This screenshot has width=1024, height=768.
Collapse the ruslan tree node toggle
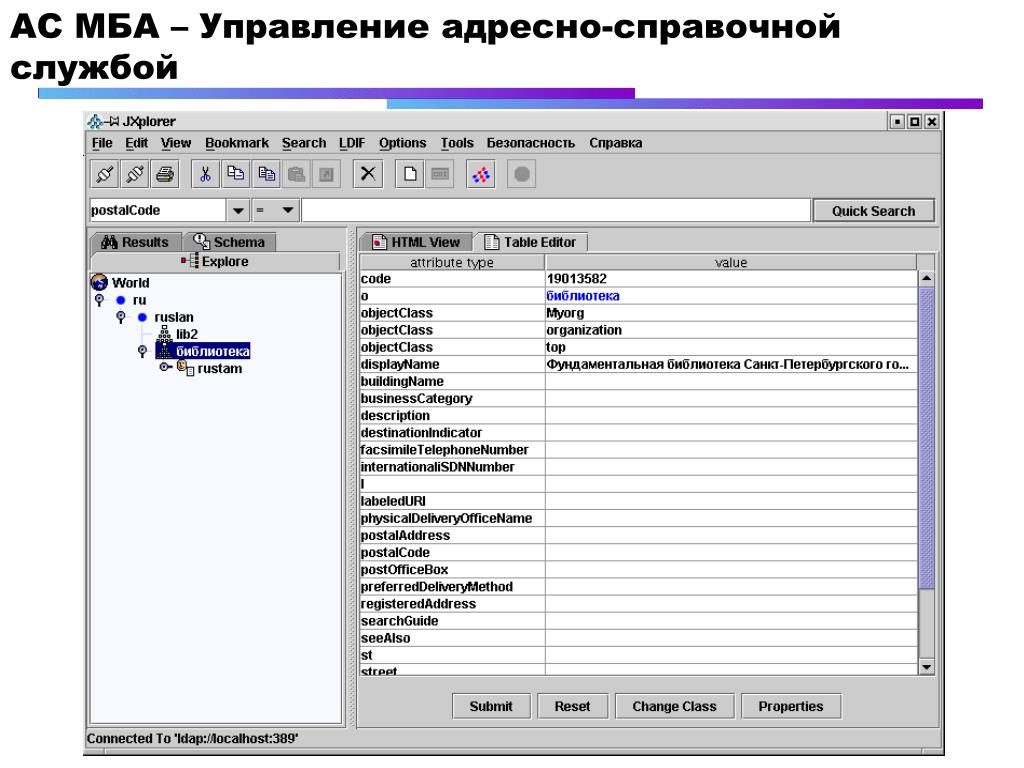click(x=121, y=317)
